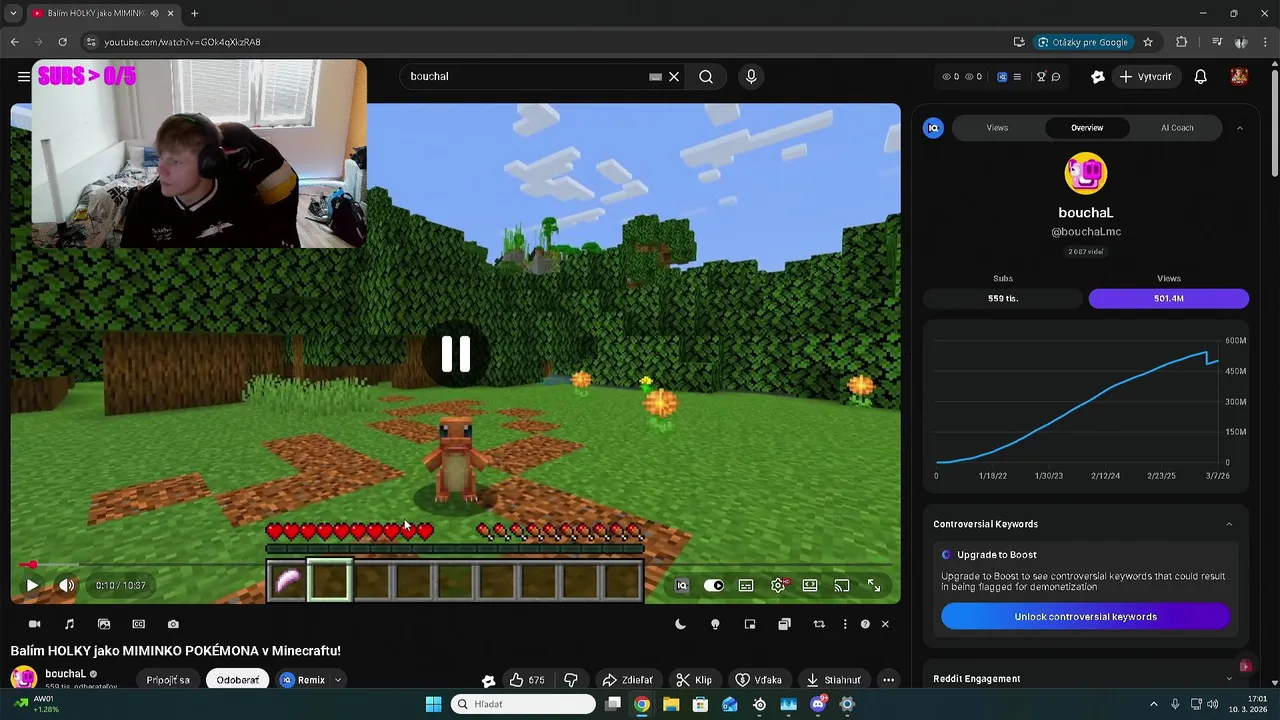The width and height of the screenshot is (1280, 720).
Task: Switch to the AI Coach tab
Action: click(x=1177, y=128)
